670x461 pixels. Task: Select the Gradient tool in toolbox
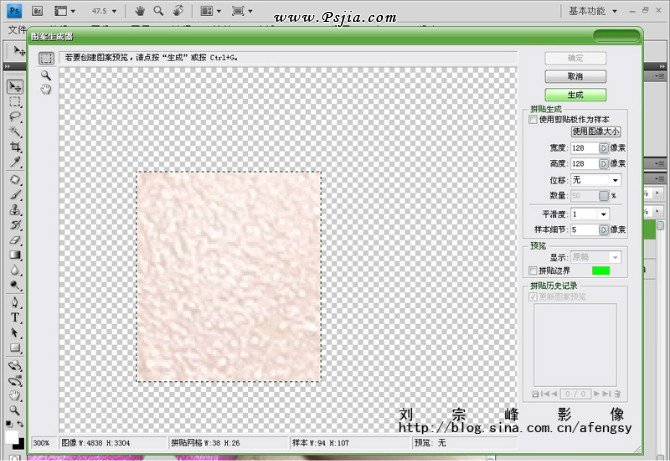tap(15, 255)
